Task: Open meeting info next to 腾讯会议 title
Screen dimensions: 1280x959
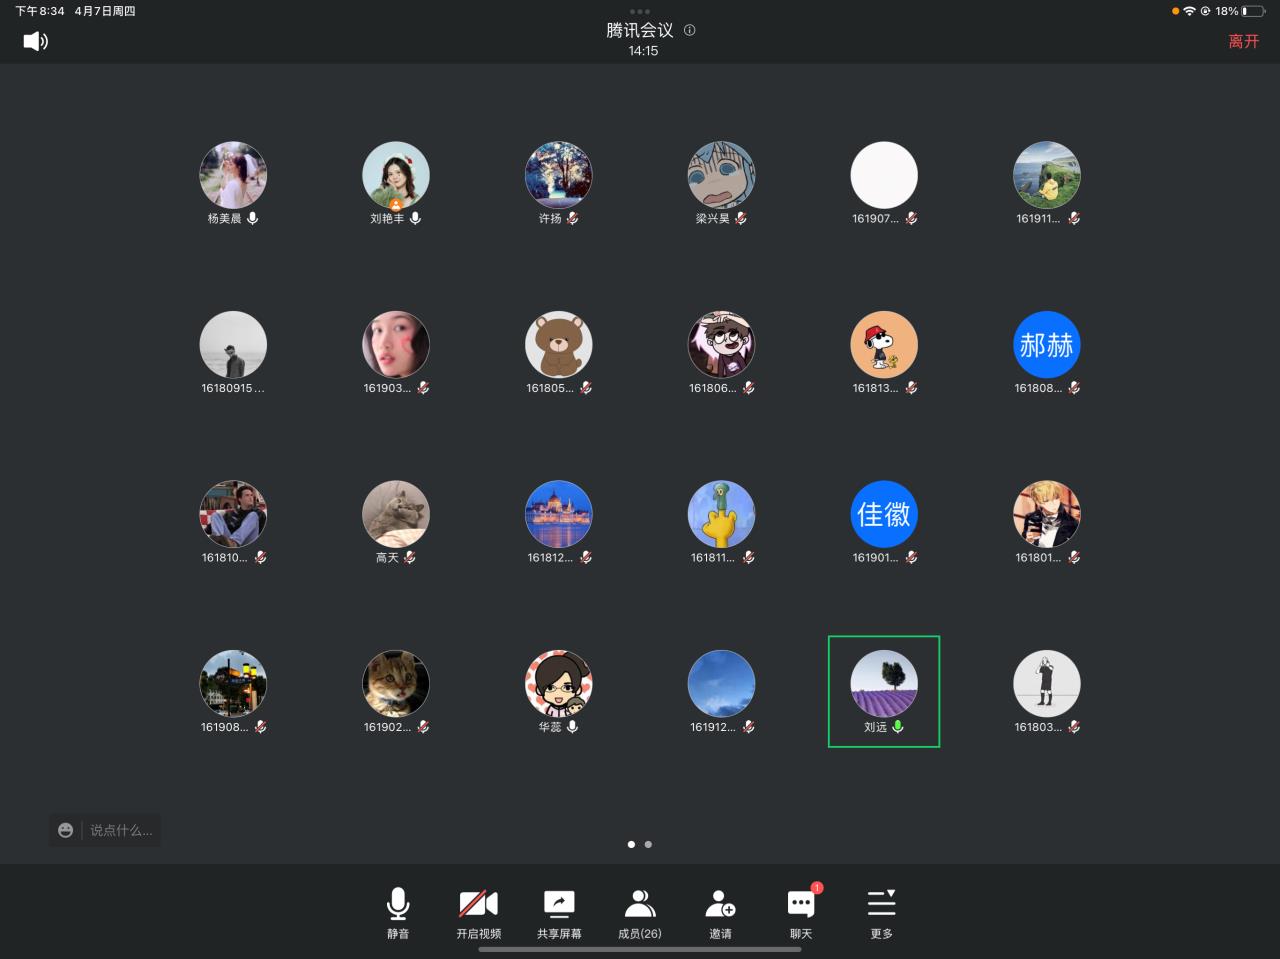Action: point(689,30)
